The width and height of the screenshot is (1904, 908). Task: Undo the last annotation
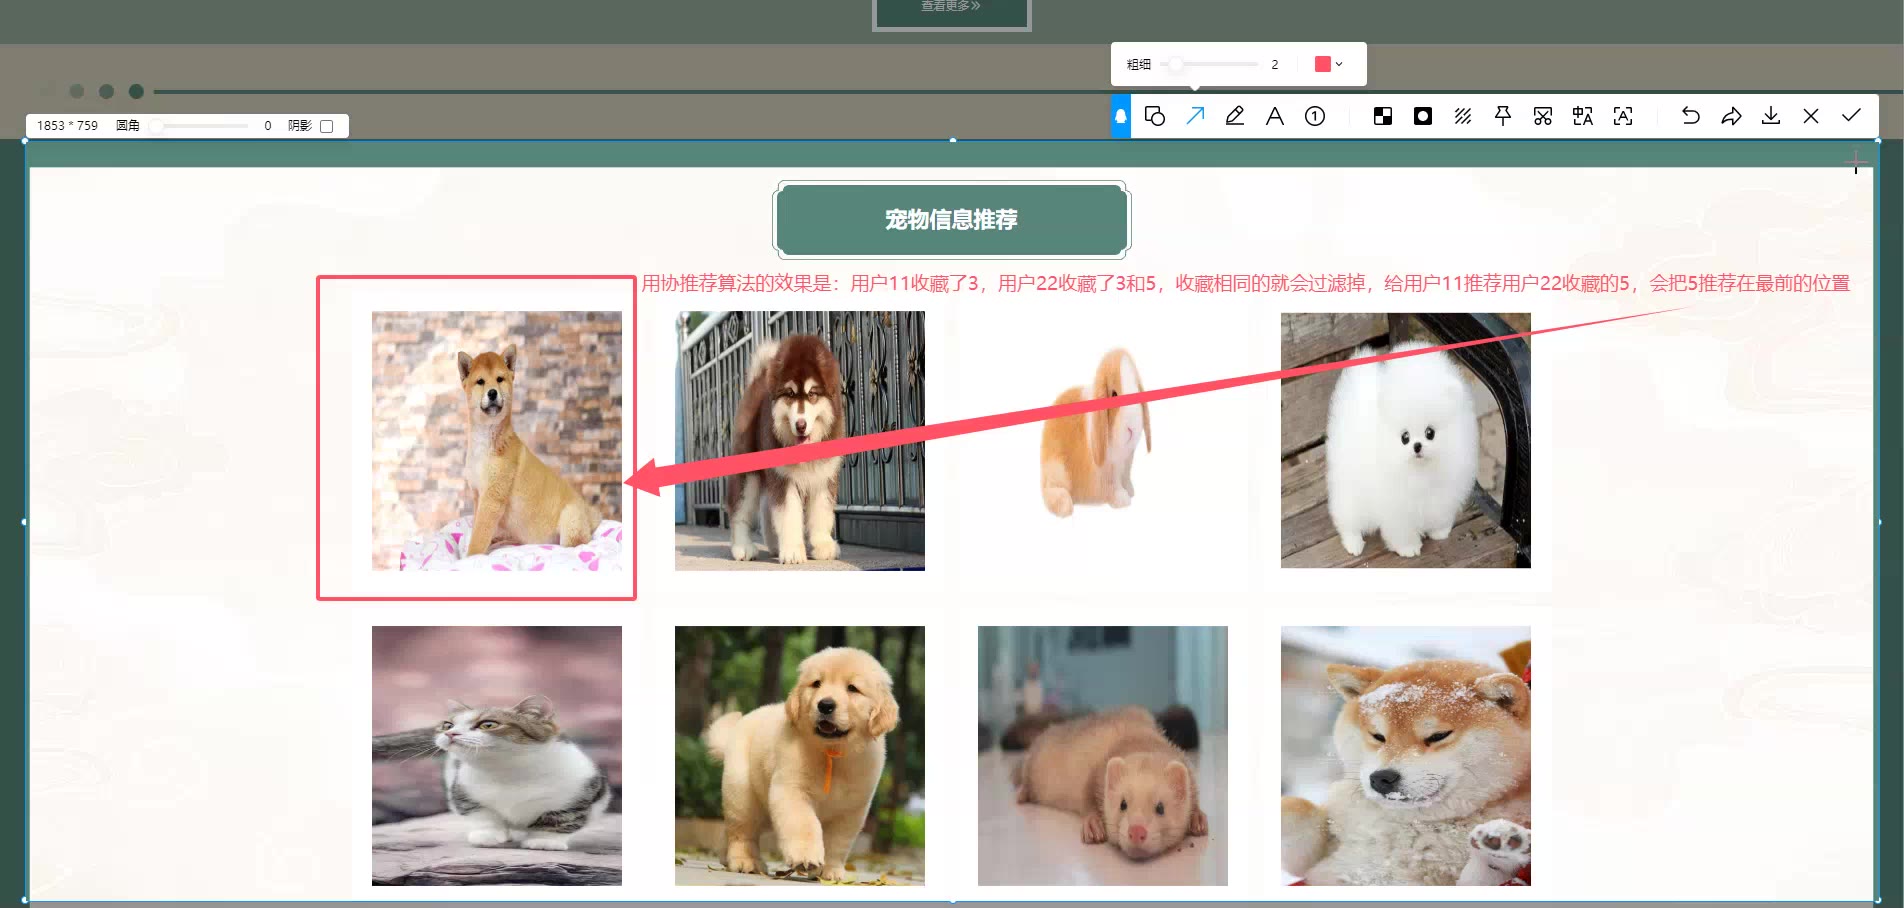[1691, 116]
